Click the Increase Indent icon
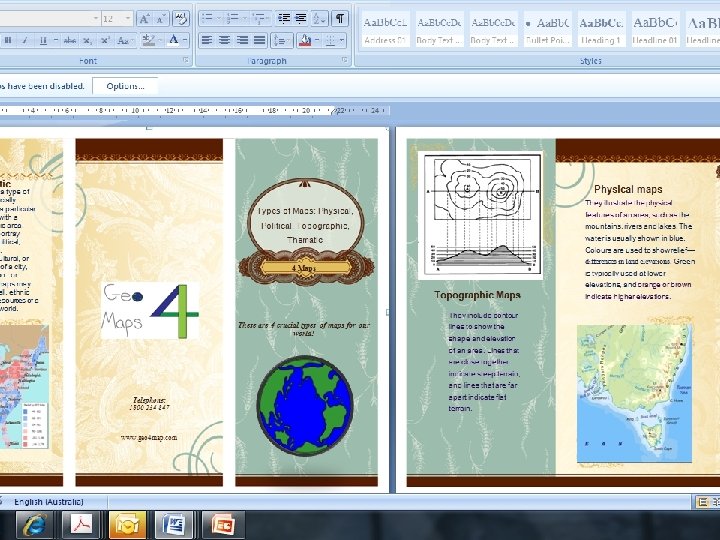Image resolution: width=720 pixels, height=540 pixels. click(x=300, y=18)
